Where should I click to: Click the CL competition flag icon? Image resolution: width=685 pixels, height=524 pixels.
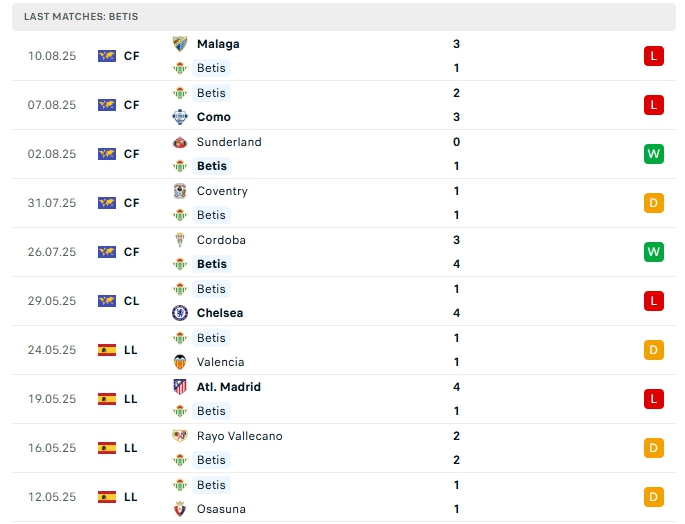coord(107,301)
